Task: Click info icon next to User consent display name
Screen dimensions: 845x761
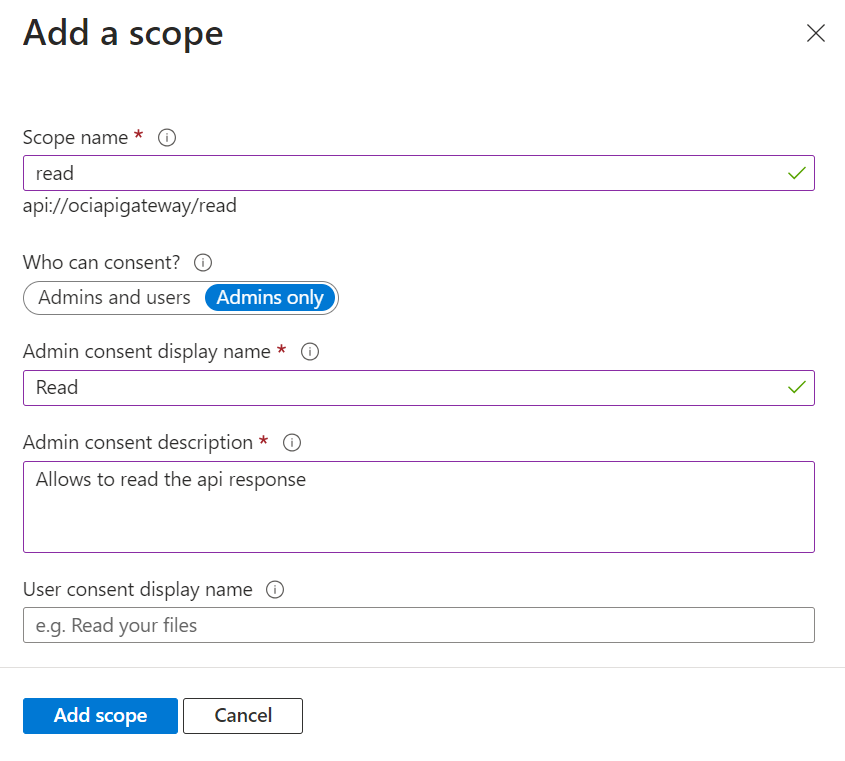Action: (x=275, y=590)
